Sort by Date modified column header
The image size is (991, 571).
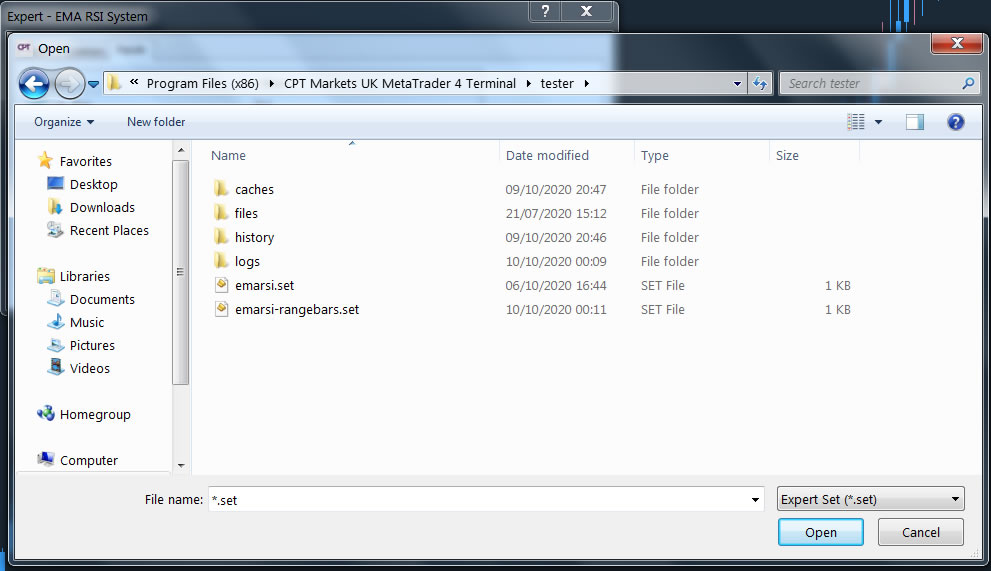click(x=547, y=155)
